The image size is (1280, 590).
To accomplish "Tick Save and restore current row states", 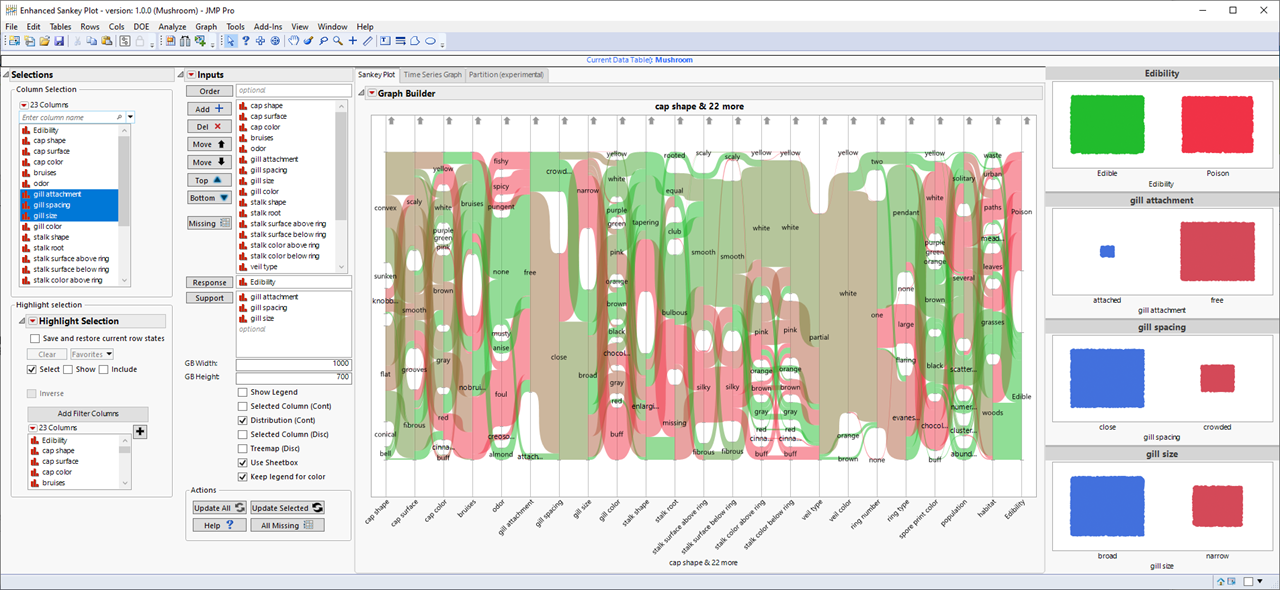I will click(35, 339).
